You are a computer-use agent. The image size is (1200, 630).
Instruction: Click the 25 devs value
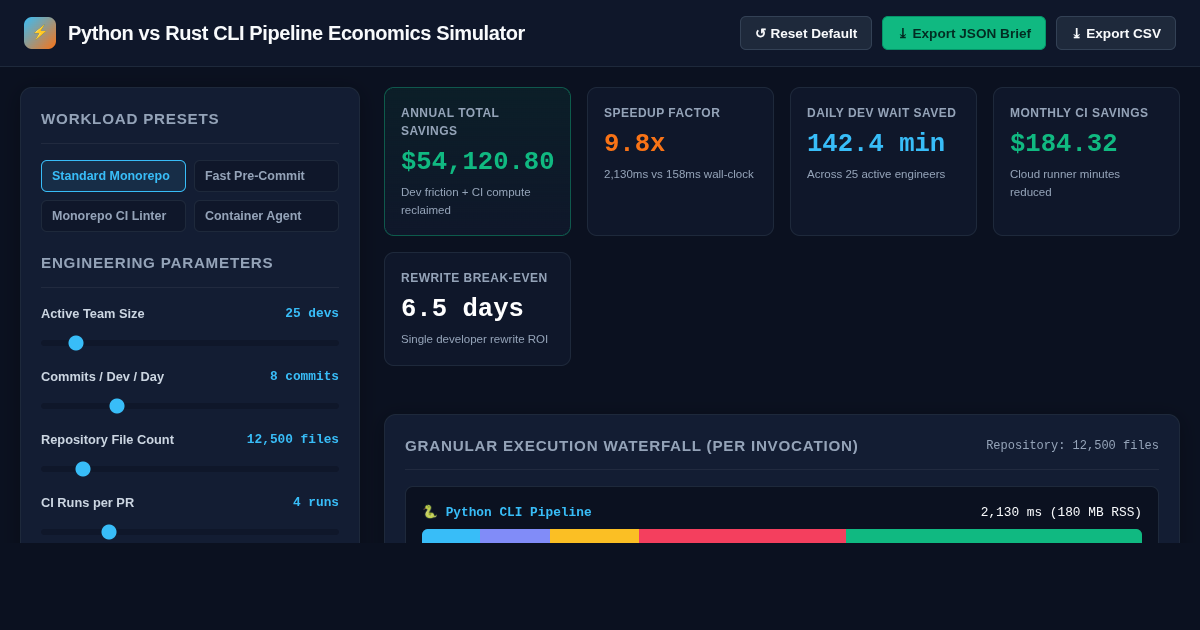[x=312, y=313]
